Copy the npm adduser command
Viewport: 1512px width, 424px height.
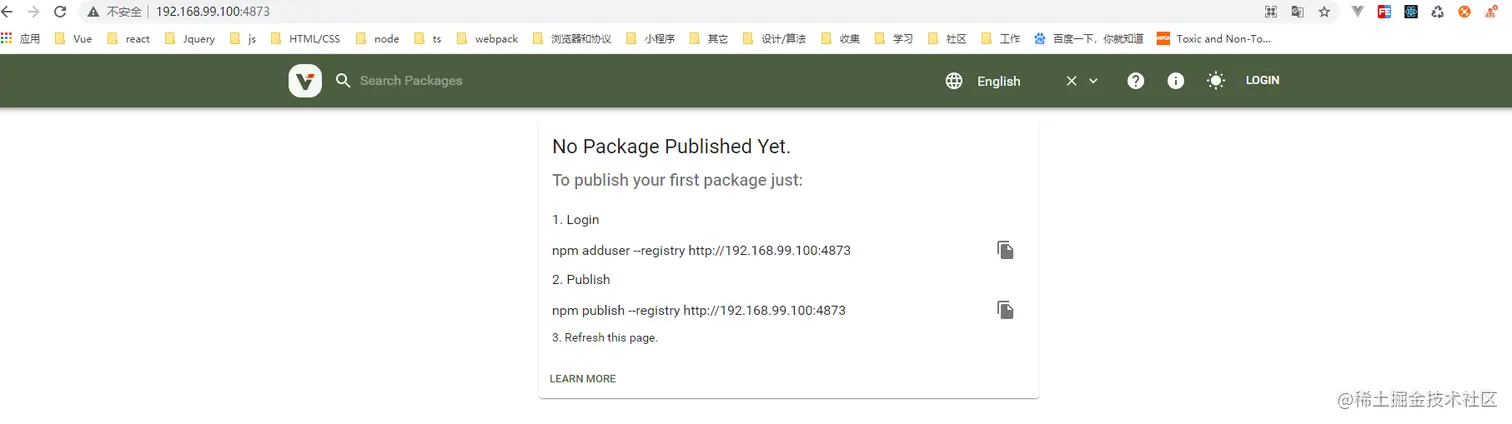(x=1005, y=250)
